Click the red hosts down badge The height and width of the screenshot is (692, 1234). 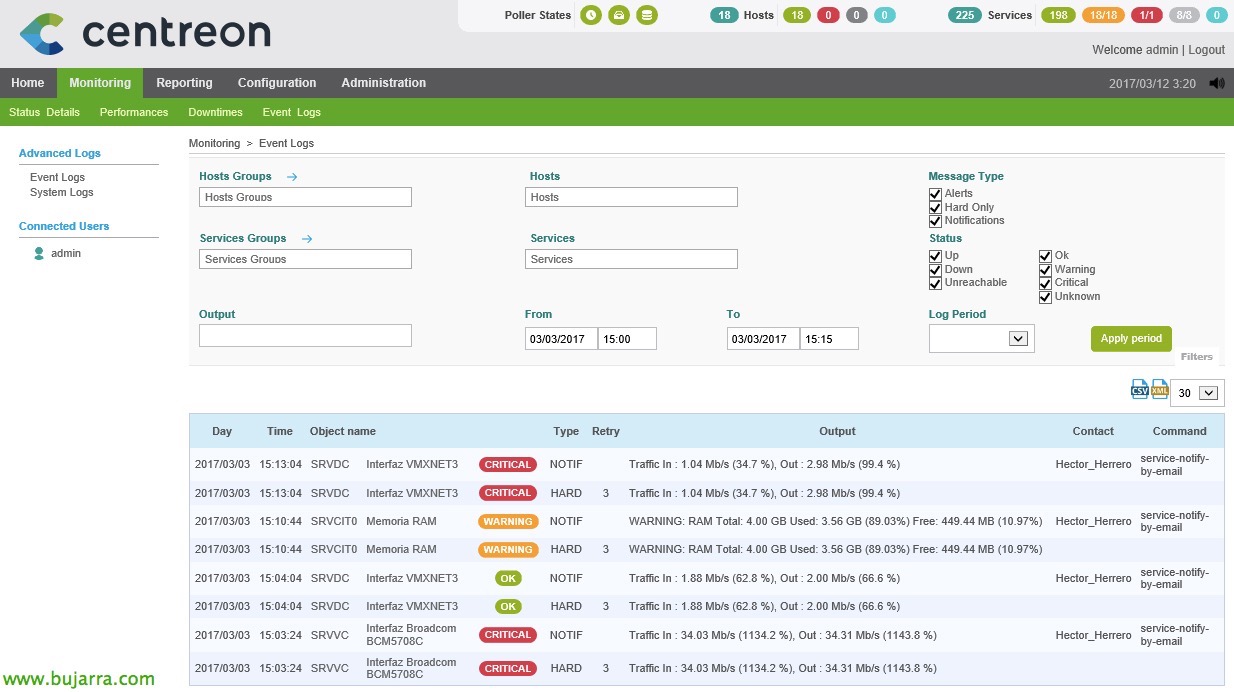(828, 15)
